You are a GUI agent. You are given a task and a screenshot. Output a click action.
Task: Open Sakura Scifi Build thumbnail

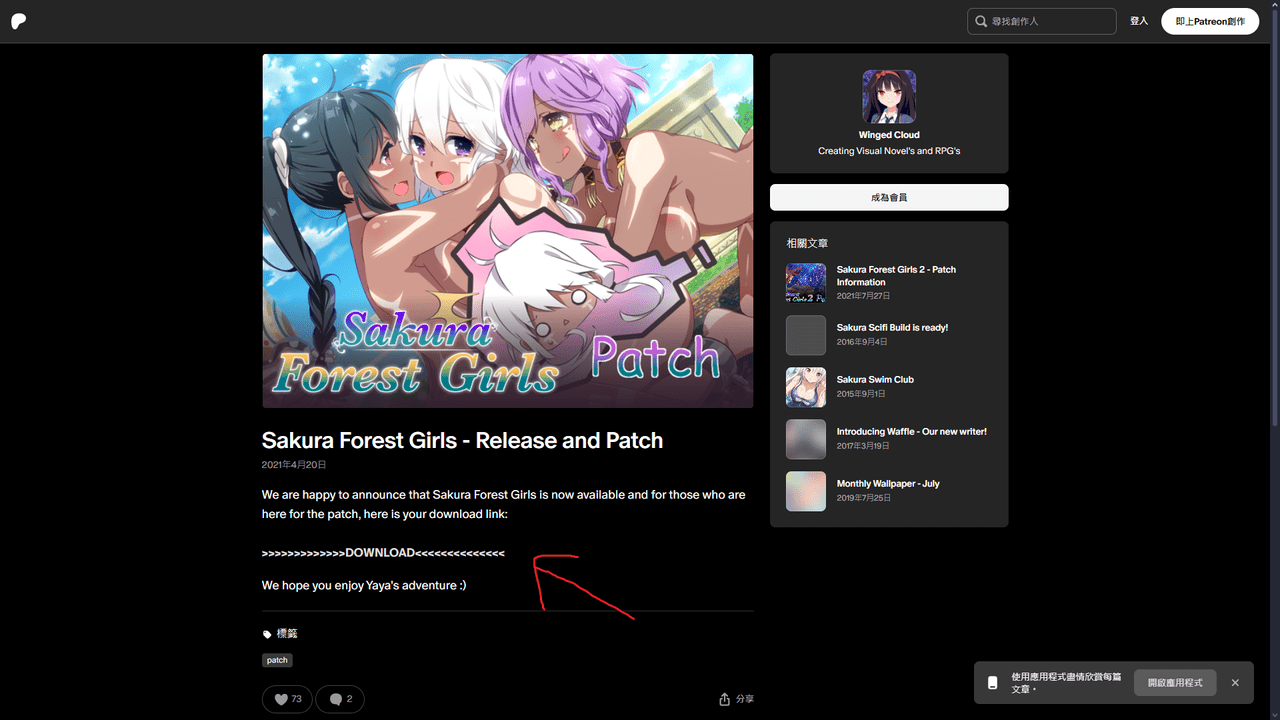[x=806, y=335]
